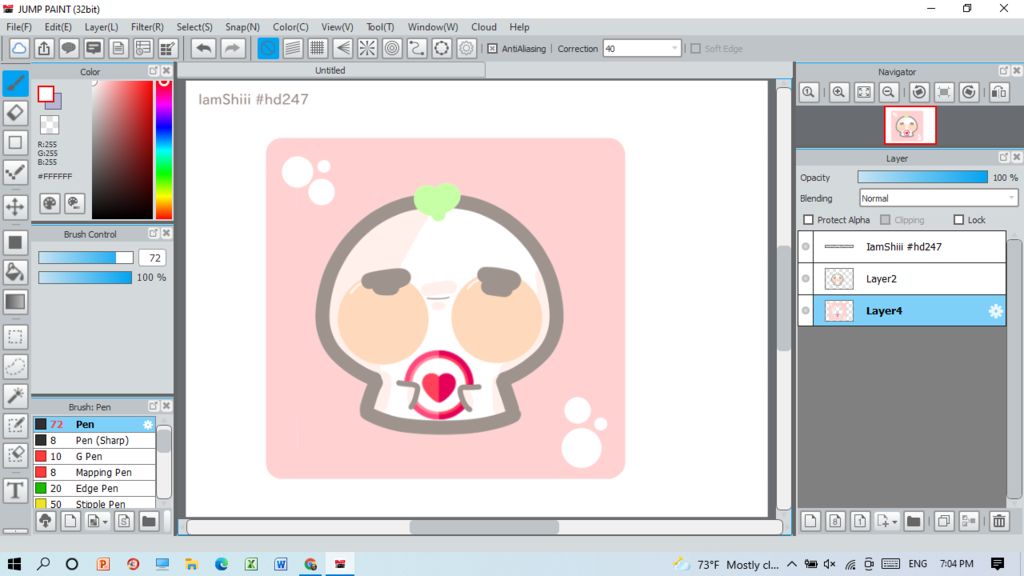The image size is (1024, 576).
Task: Pick the Bucket fill tool
Action: point(16,272)
